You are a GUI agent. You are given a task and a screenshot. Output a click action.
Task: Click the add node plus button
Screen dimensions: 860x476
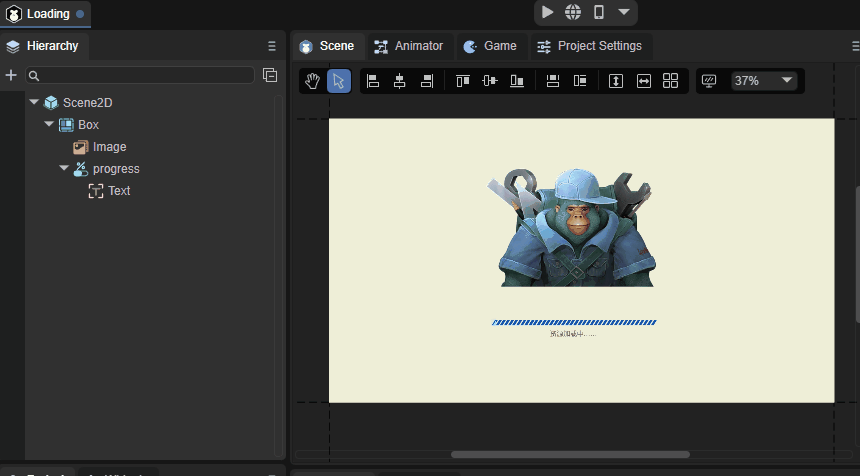click(x=11, y=75)
